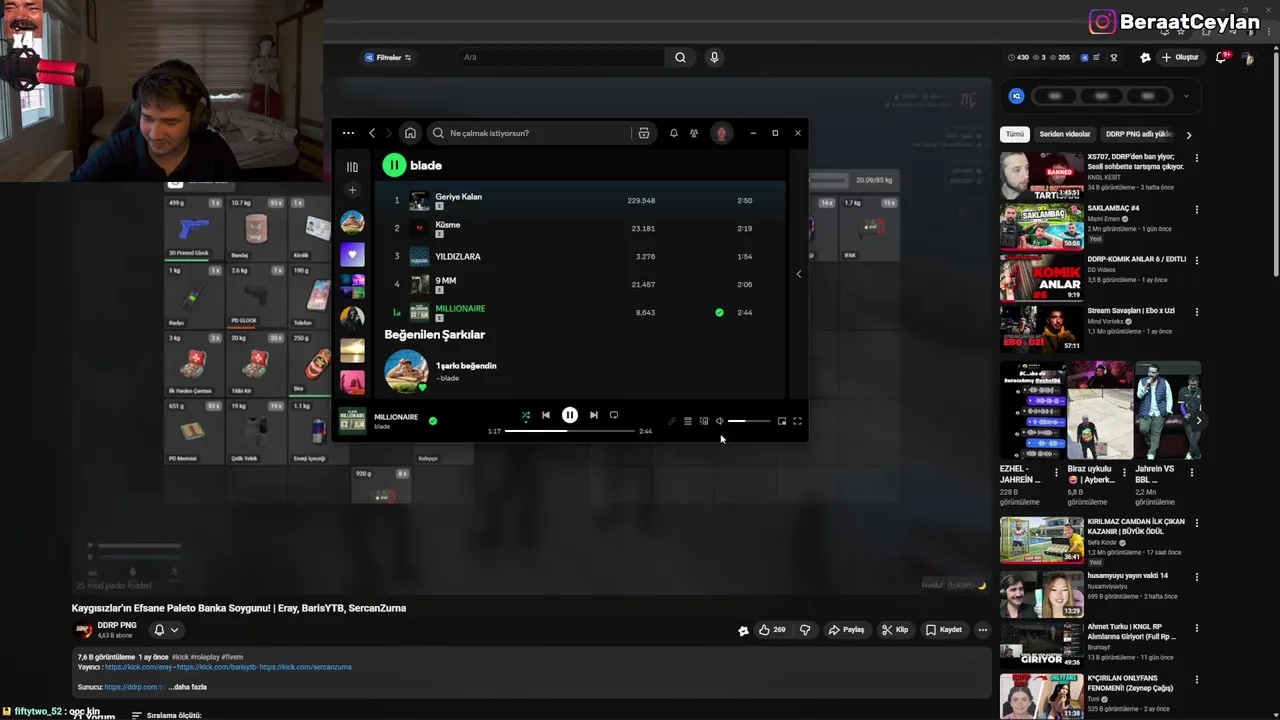1280x720 pixels.
Task: Open connect to device icon
Action: 704,421
